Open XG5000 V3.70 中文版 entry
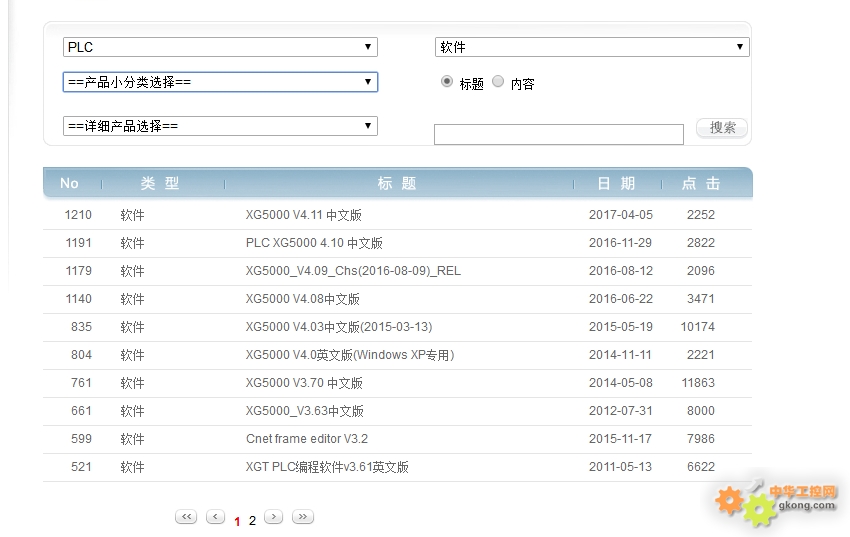 [304, 383]
